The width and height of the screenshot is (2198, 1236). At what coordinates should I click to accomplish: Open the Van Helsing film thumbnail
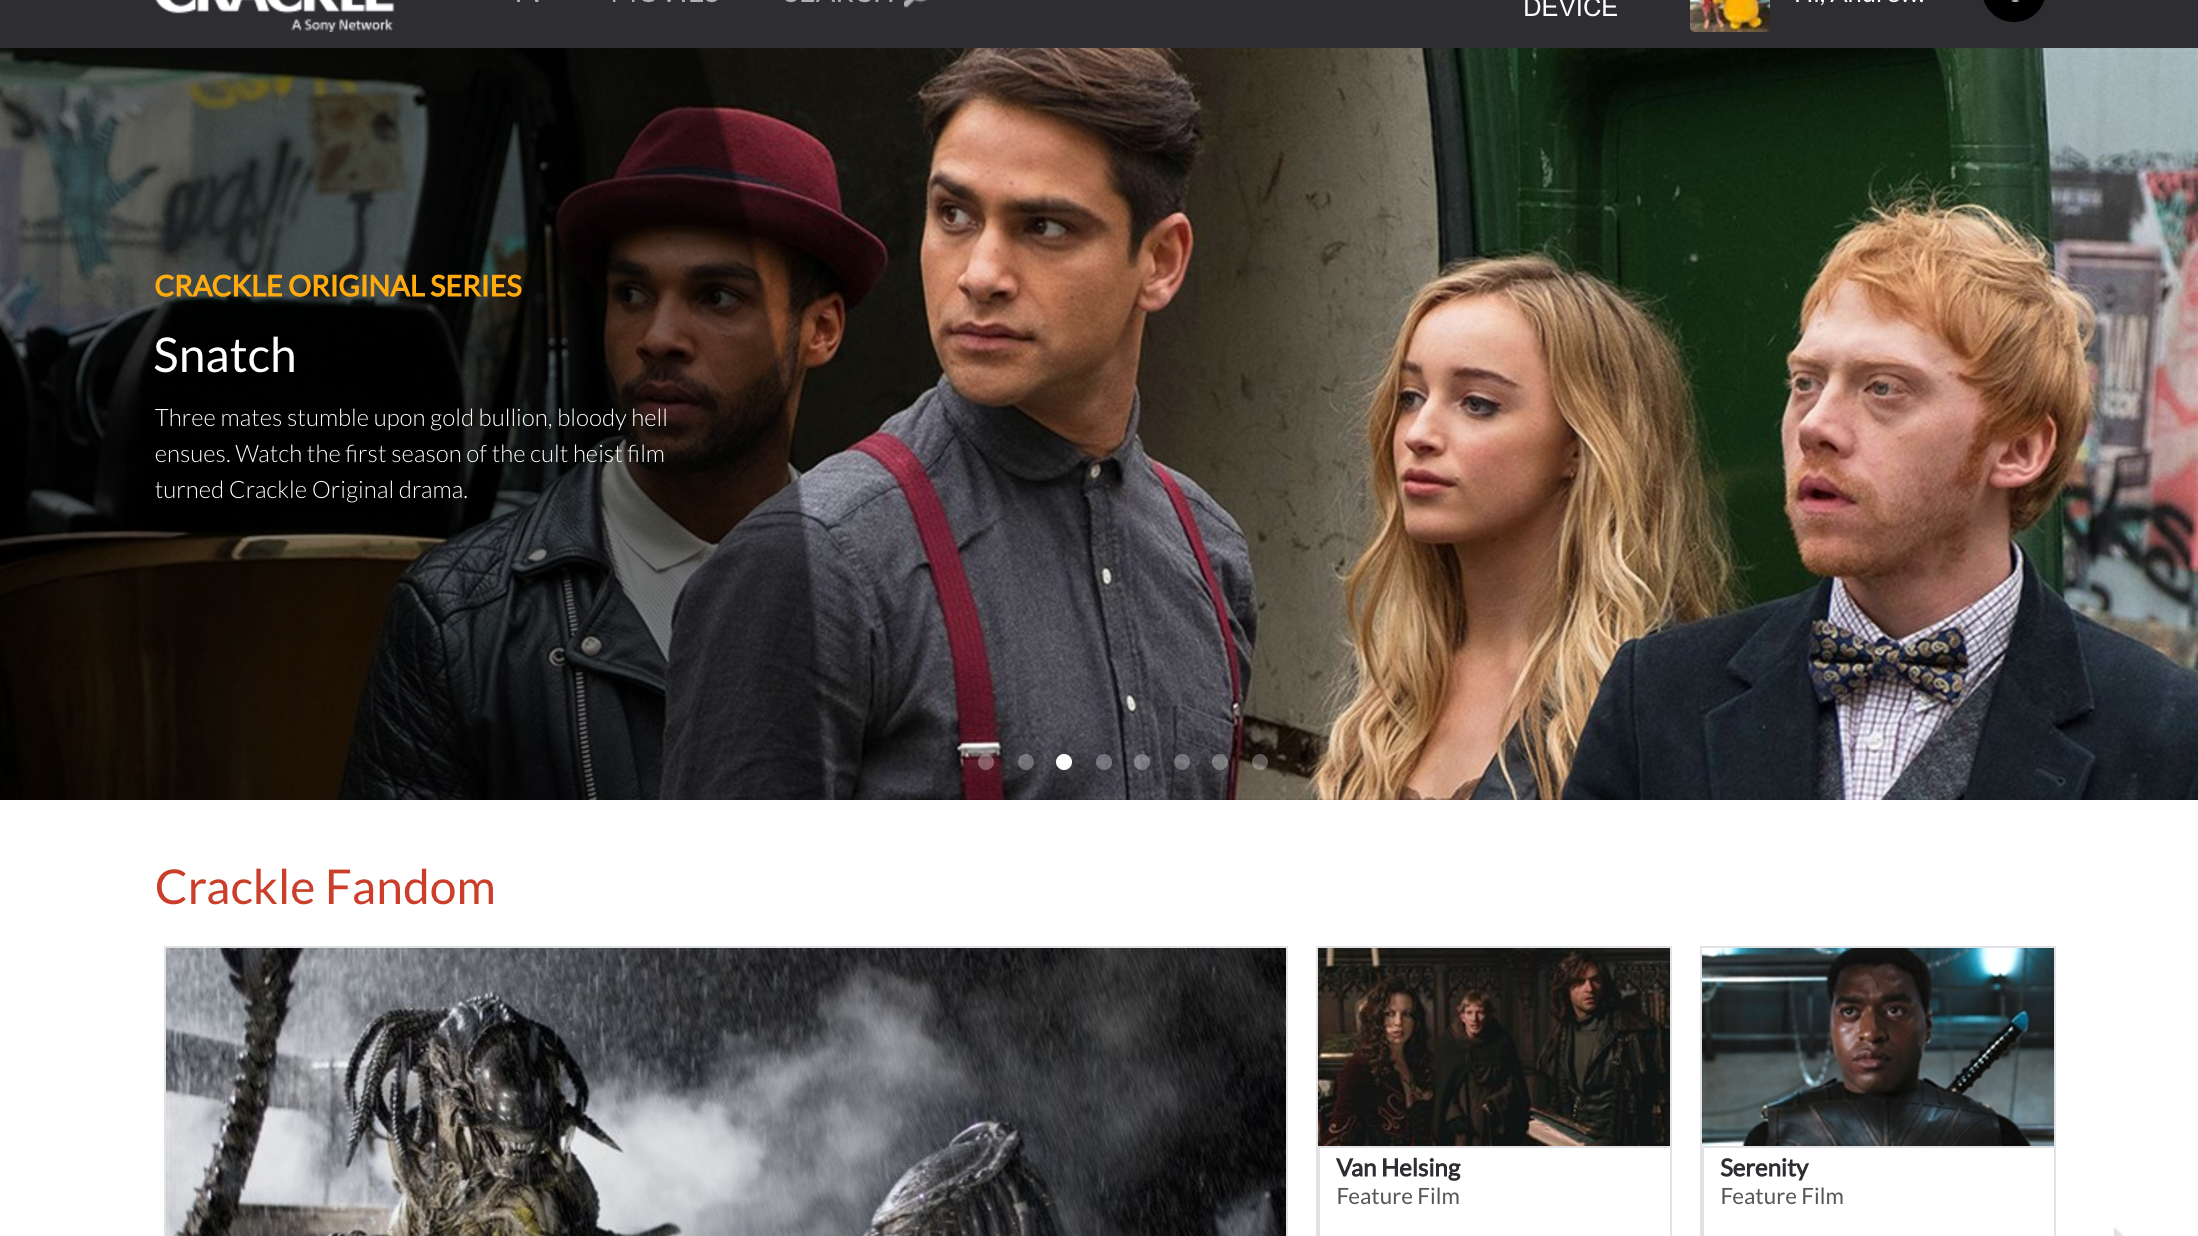pos(1494,1046)
